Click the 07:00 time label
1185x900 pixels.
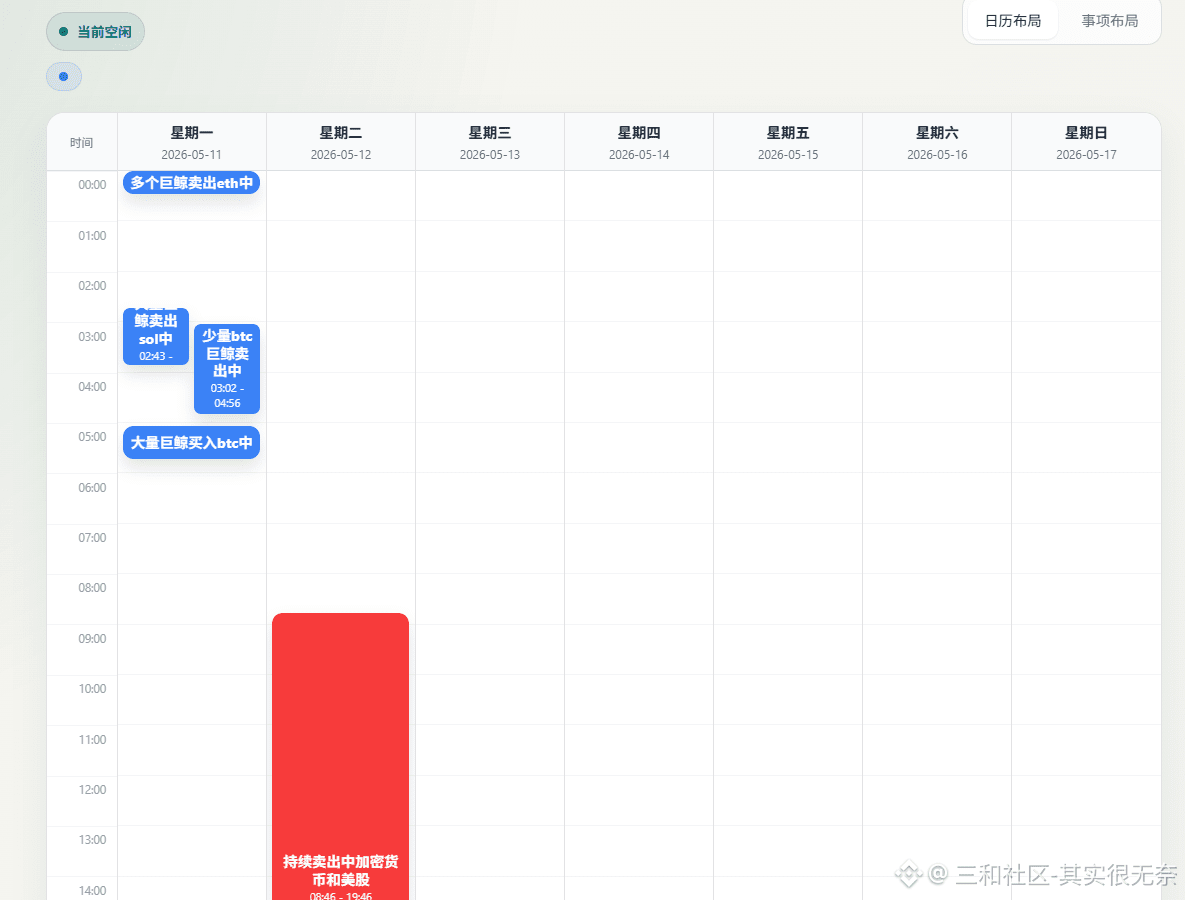tap(92, 537)
